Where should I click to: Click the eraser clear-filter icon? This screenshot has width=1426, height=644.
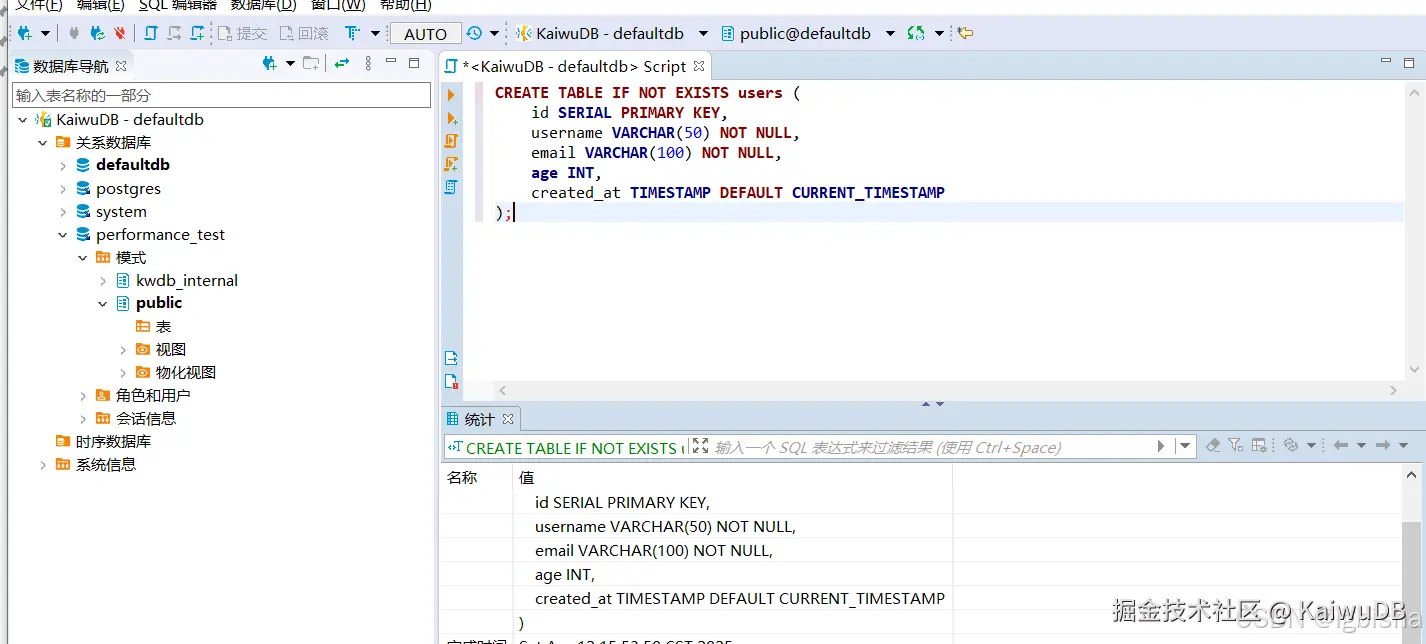[x=1213, y=445]
